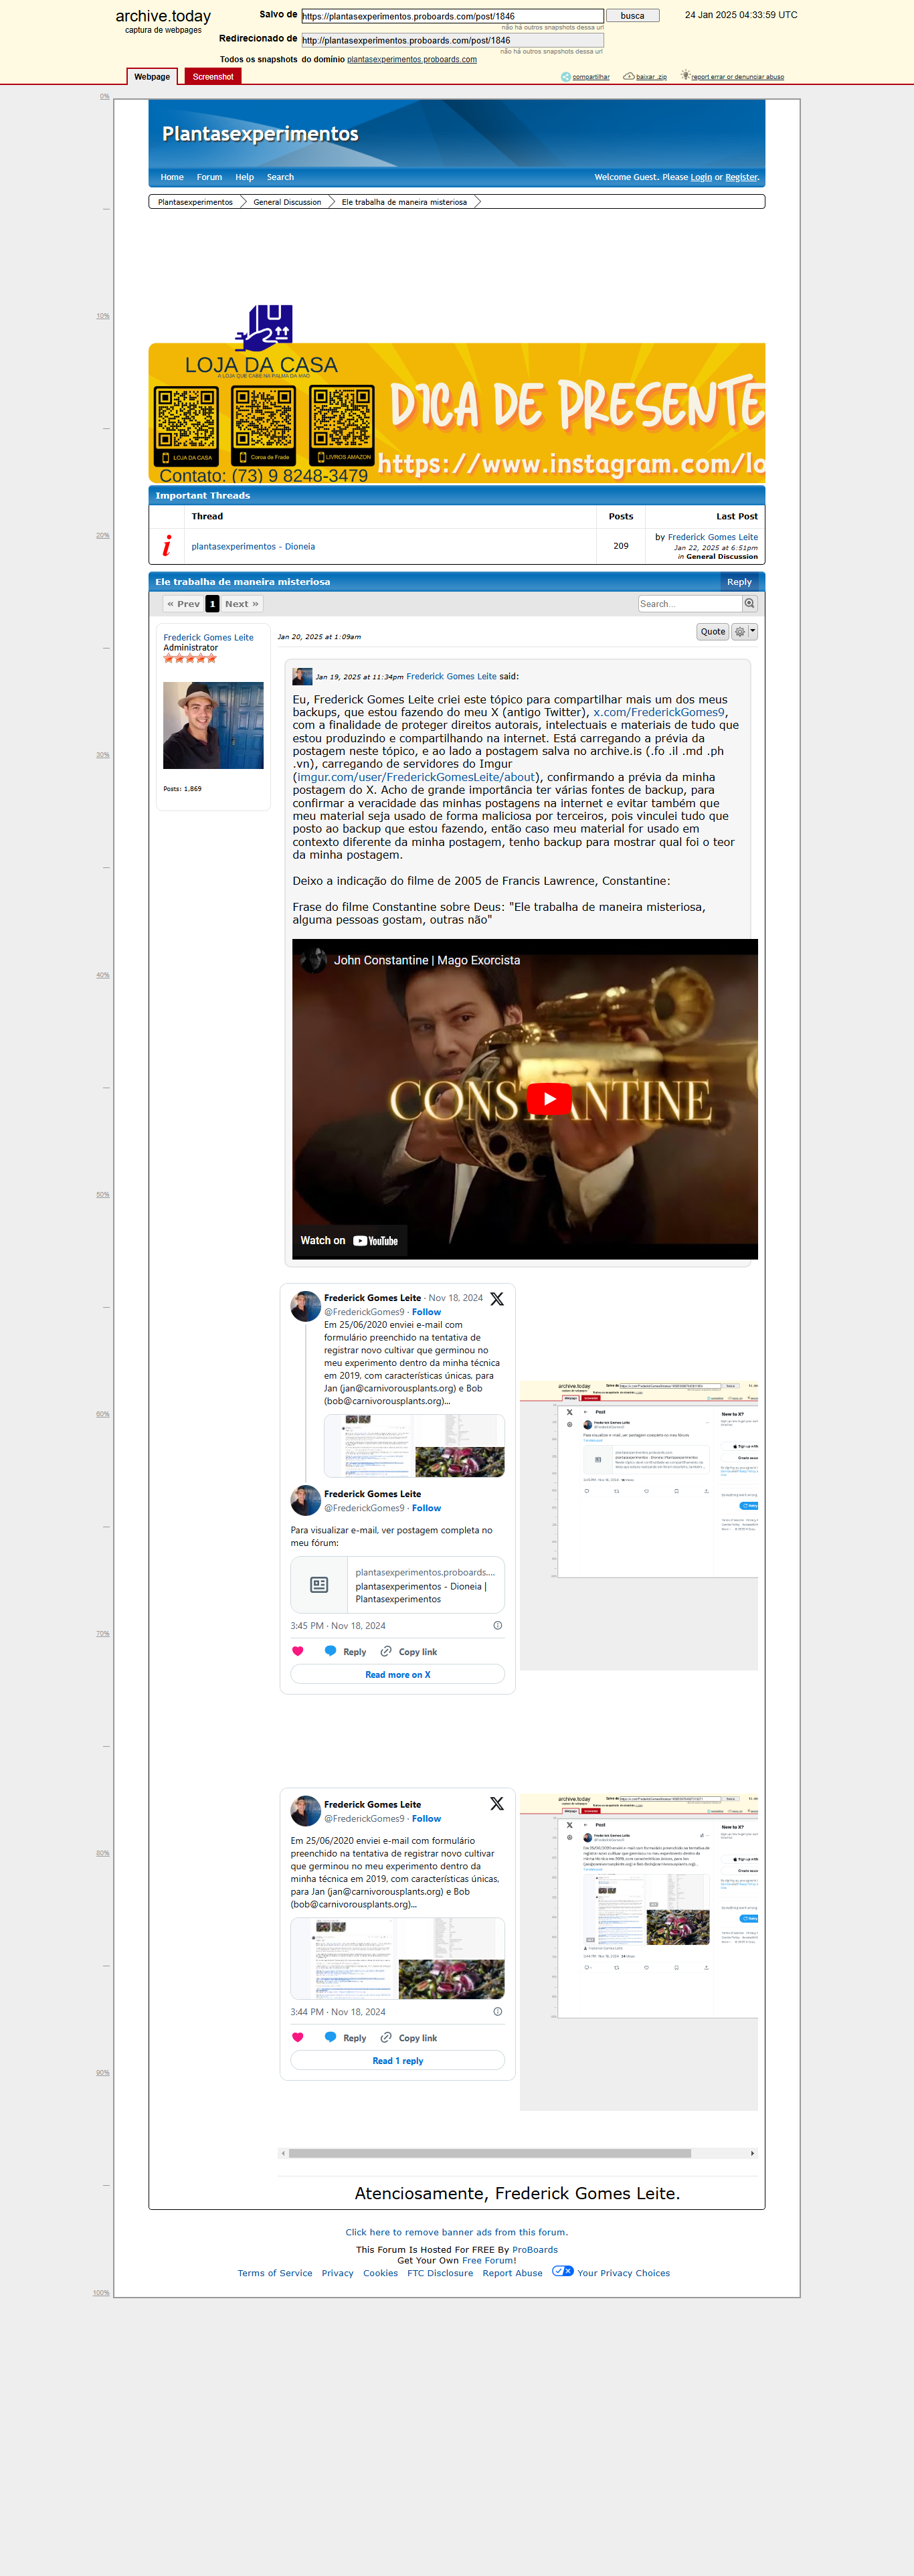Click the Dica de Presente banner
This screenshot has width=914, height=2576.
[x=457, y=413]
